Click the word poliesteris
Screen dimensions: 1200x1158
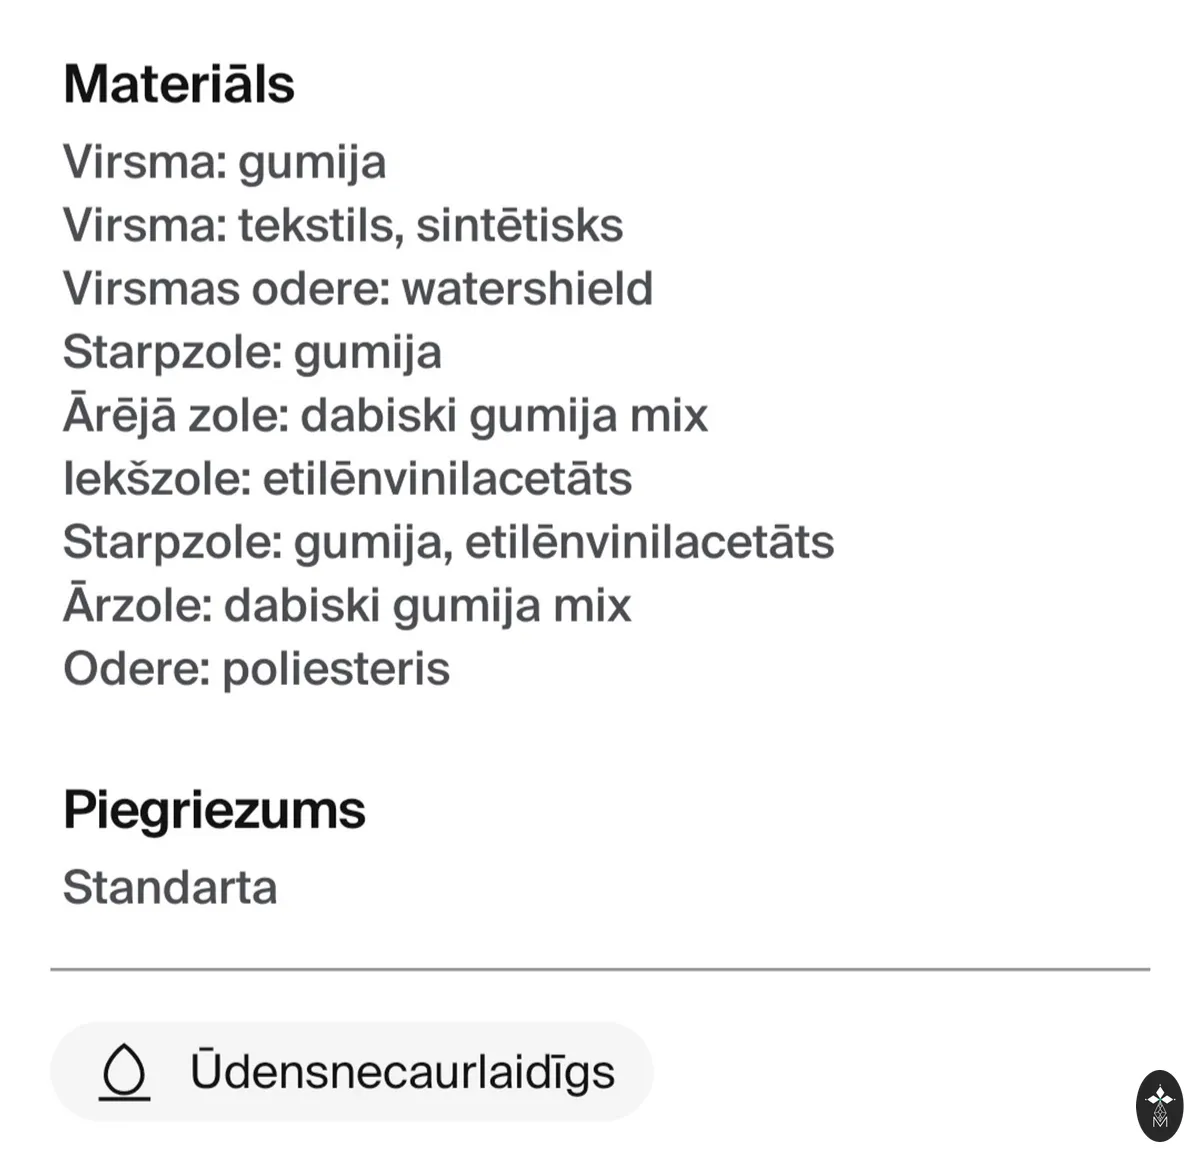(336, 669)
